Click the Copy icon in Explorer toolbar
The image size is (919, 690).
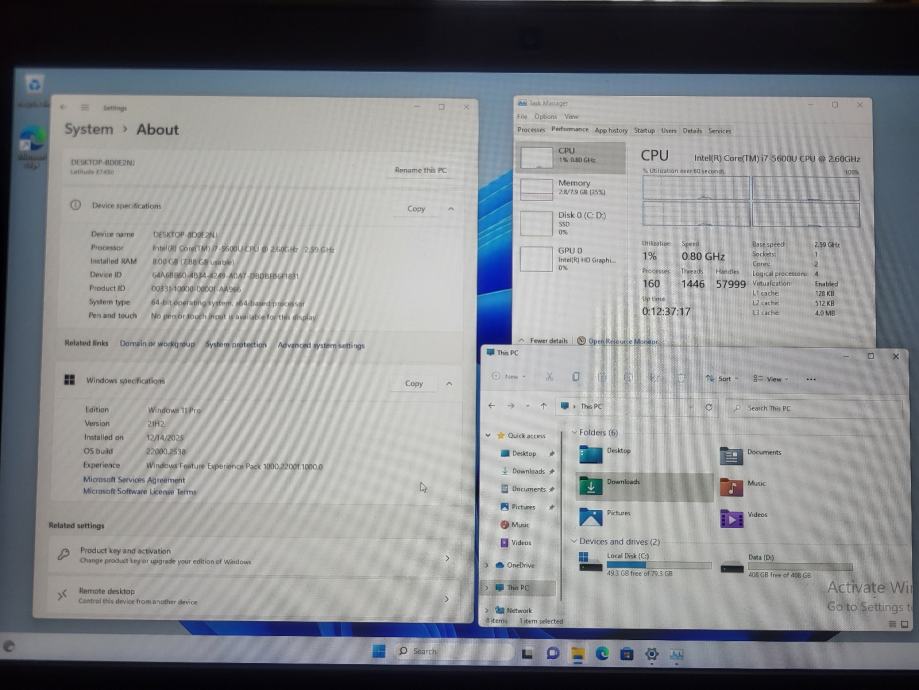pyautogui.click(x=576, y=376)
